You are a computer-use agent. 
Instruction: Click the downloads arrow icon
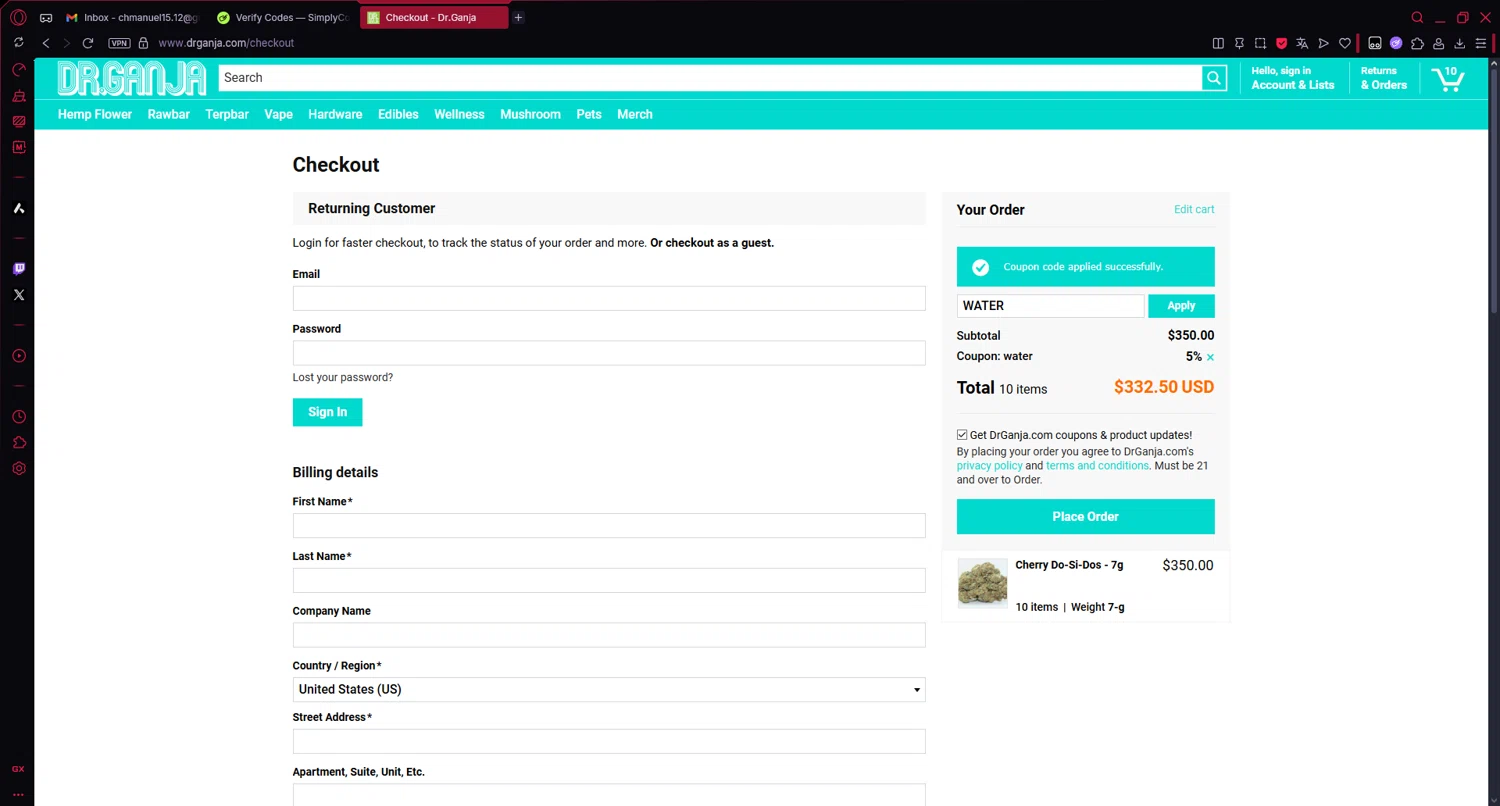tap(1460, 43)
